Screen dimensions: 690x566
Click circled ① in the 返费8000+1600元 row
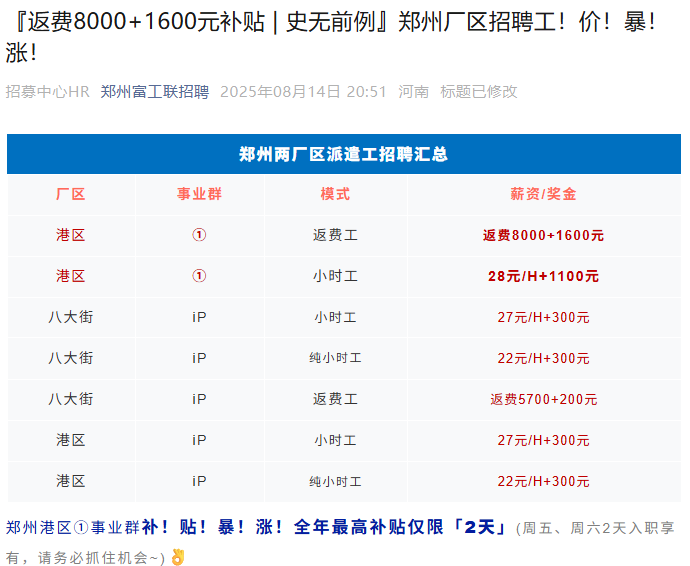pos(199,235)
